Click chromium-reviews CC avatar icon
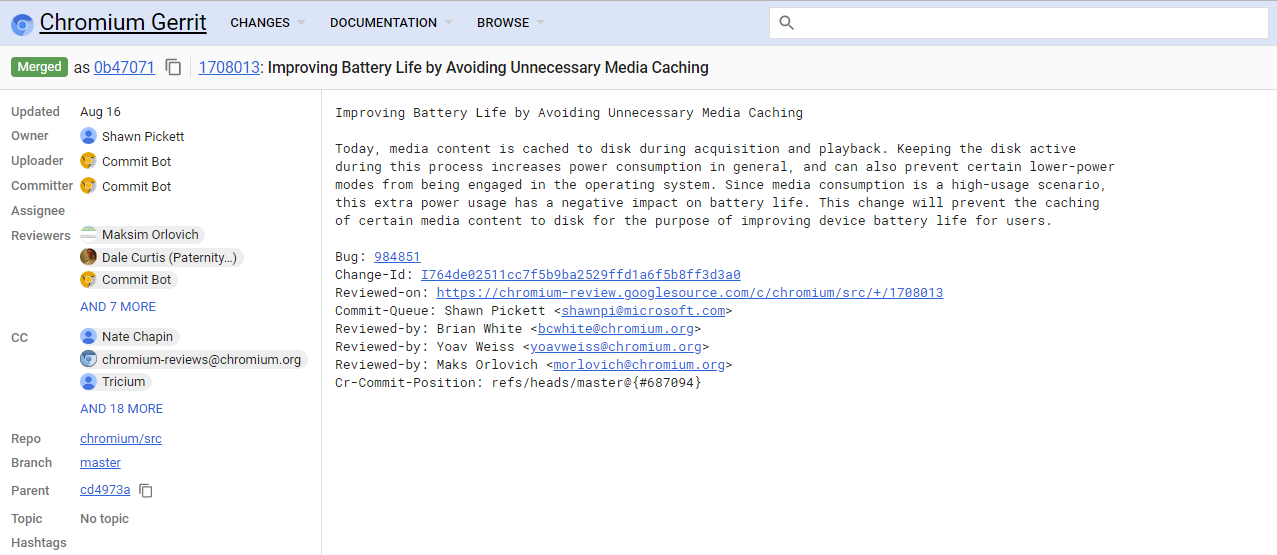The width and height of the screenshot is (1277, 555). [88, 359]
